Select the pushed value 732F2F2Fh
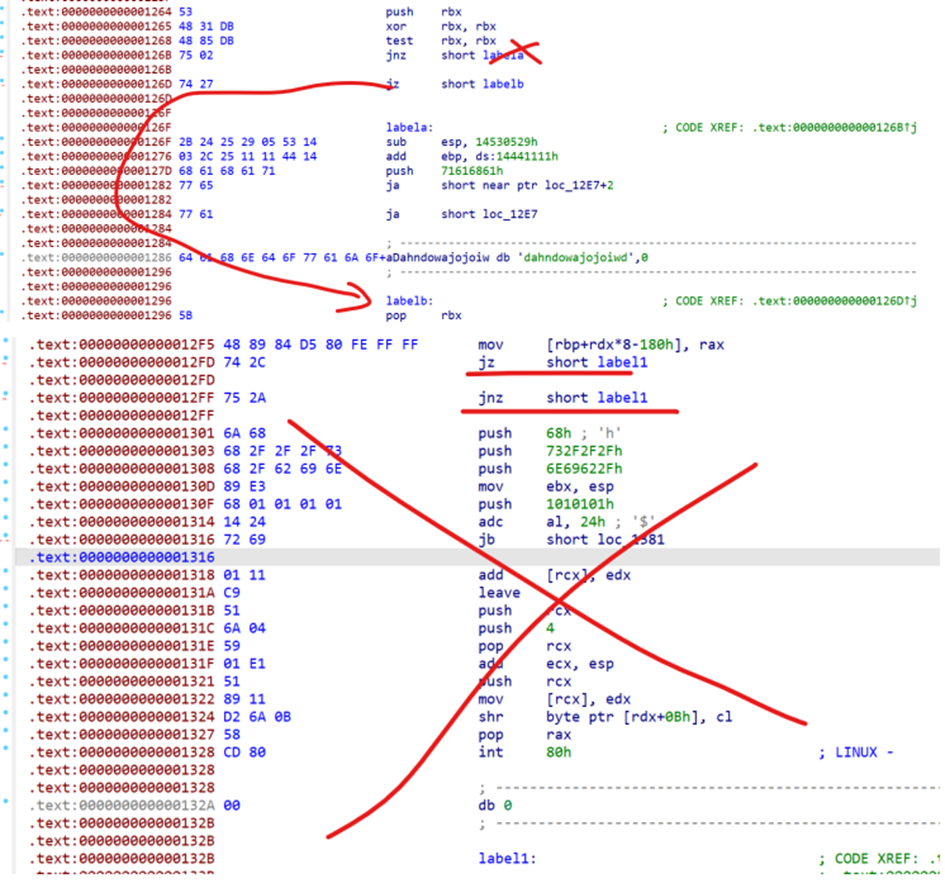The height and width of the screenshot is (883, 945). 584,451
